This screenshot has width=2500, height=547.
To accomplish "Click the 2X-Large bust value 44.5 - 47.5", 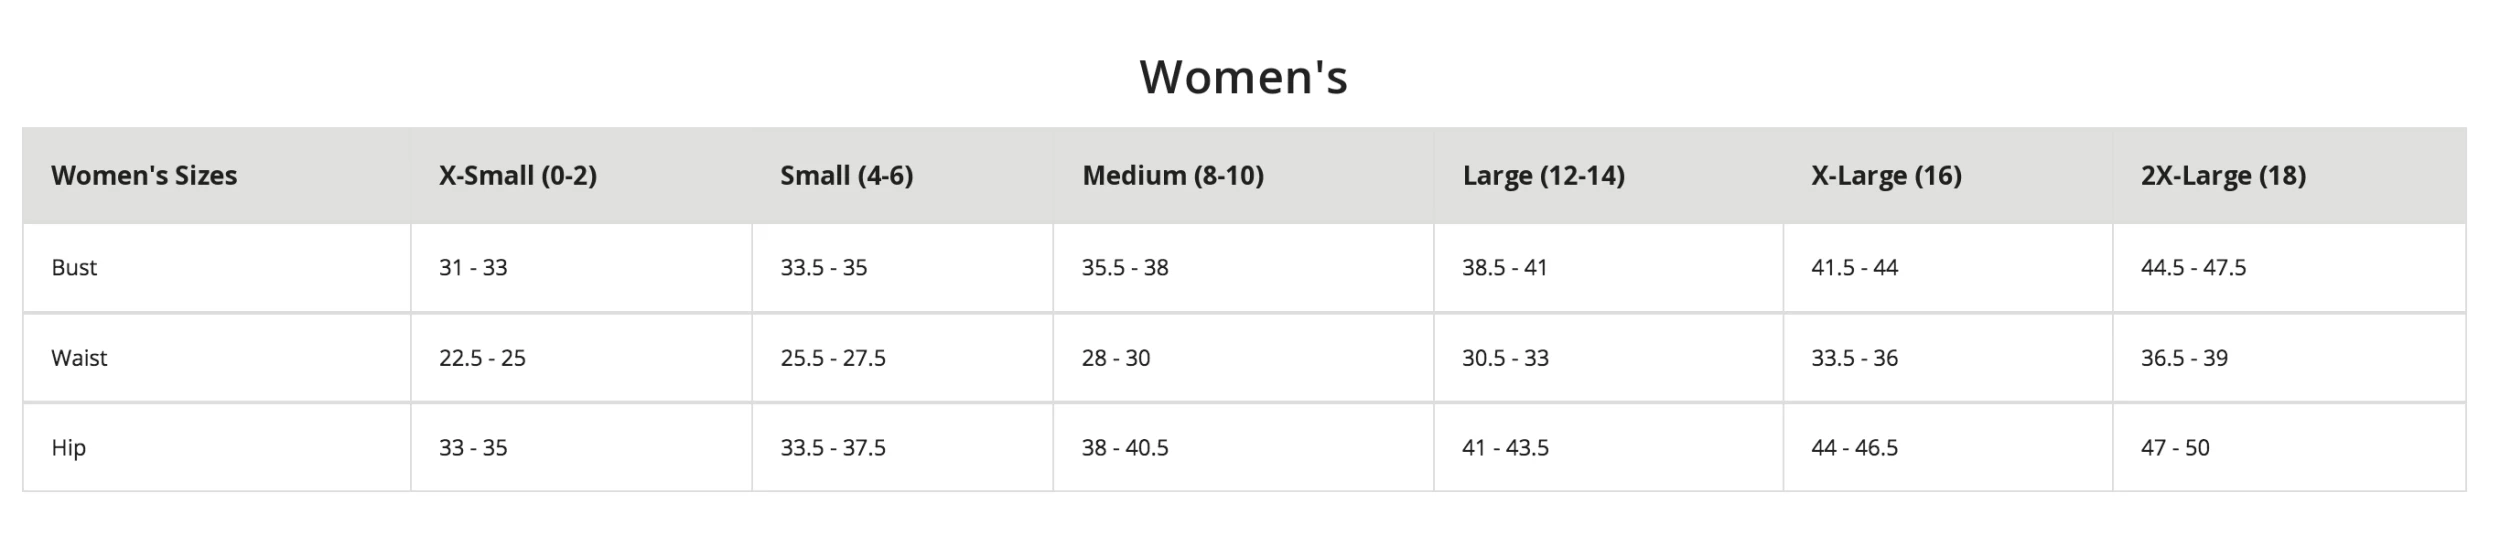I will pos(2192,268).
